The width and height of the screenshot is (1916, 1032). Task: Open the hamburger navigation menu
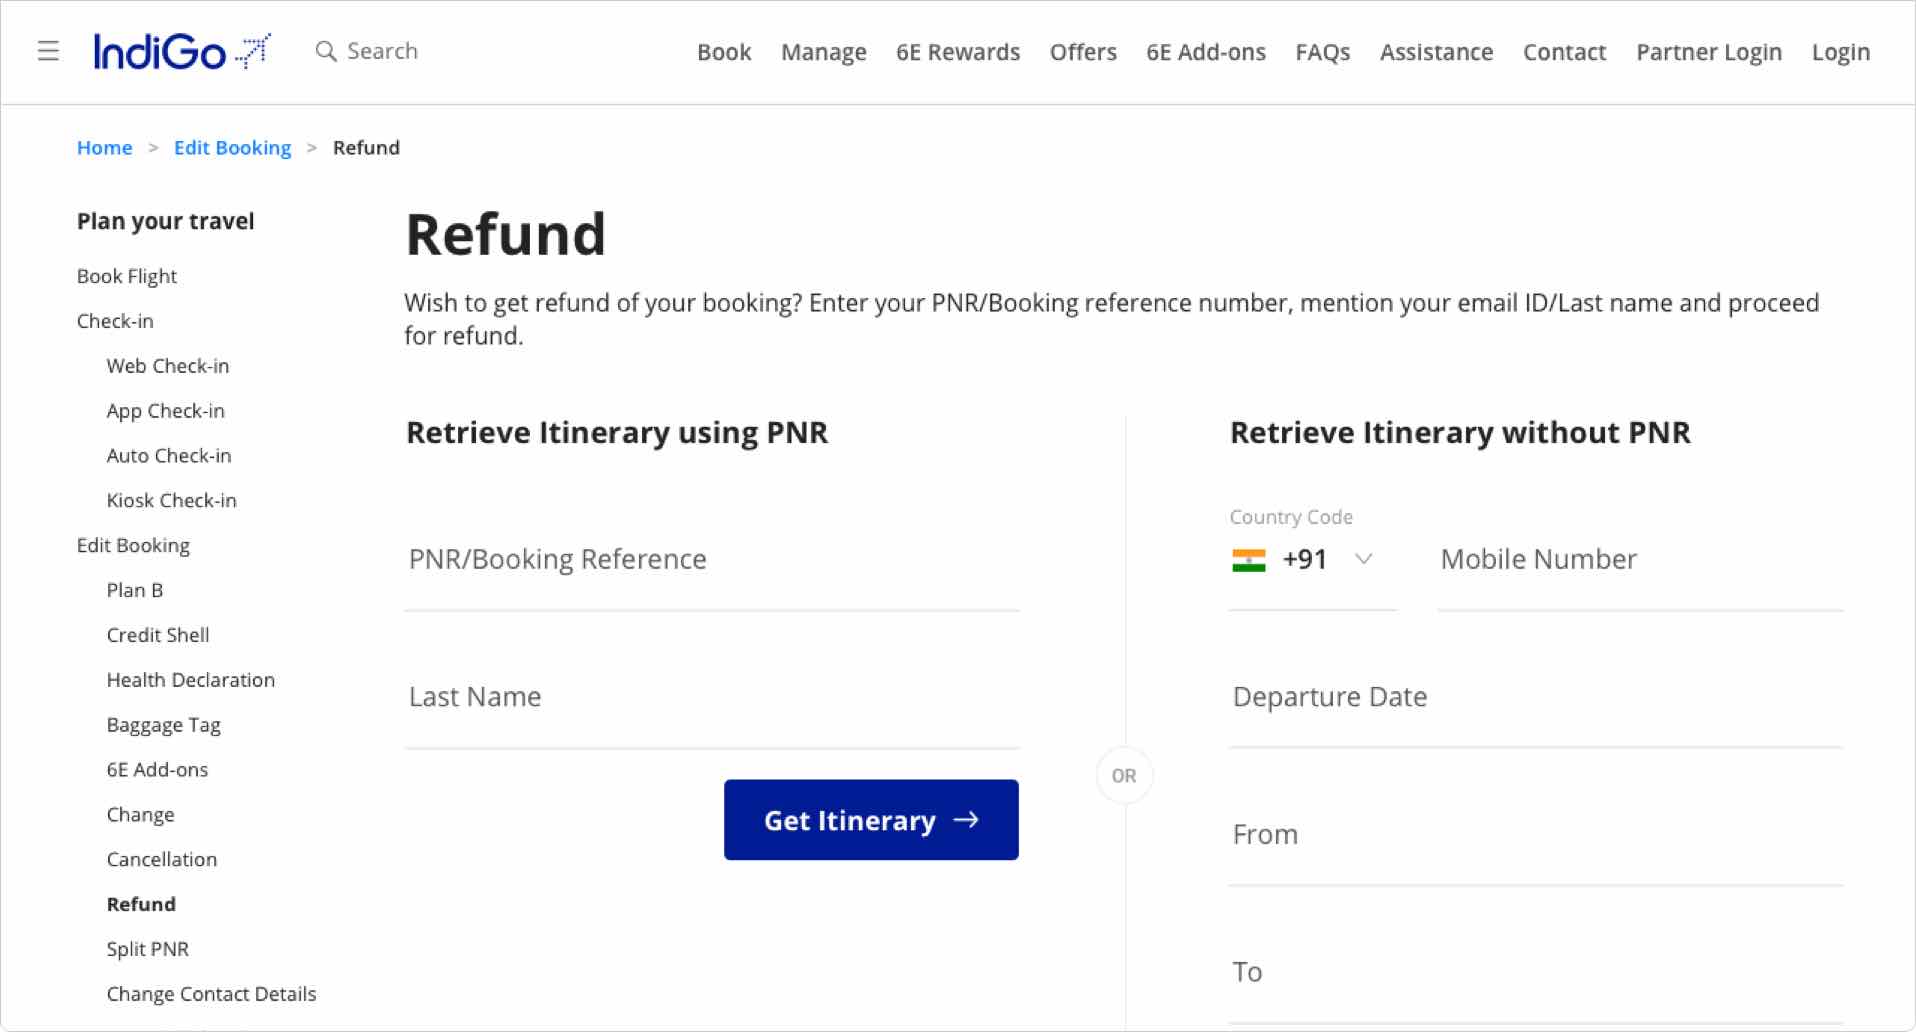pos(47,51)
